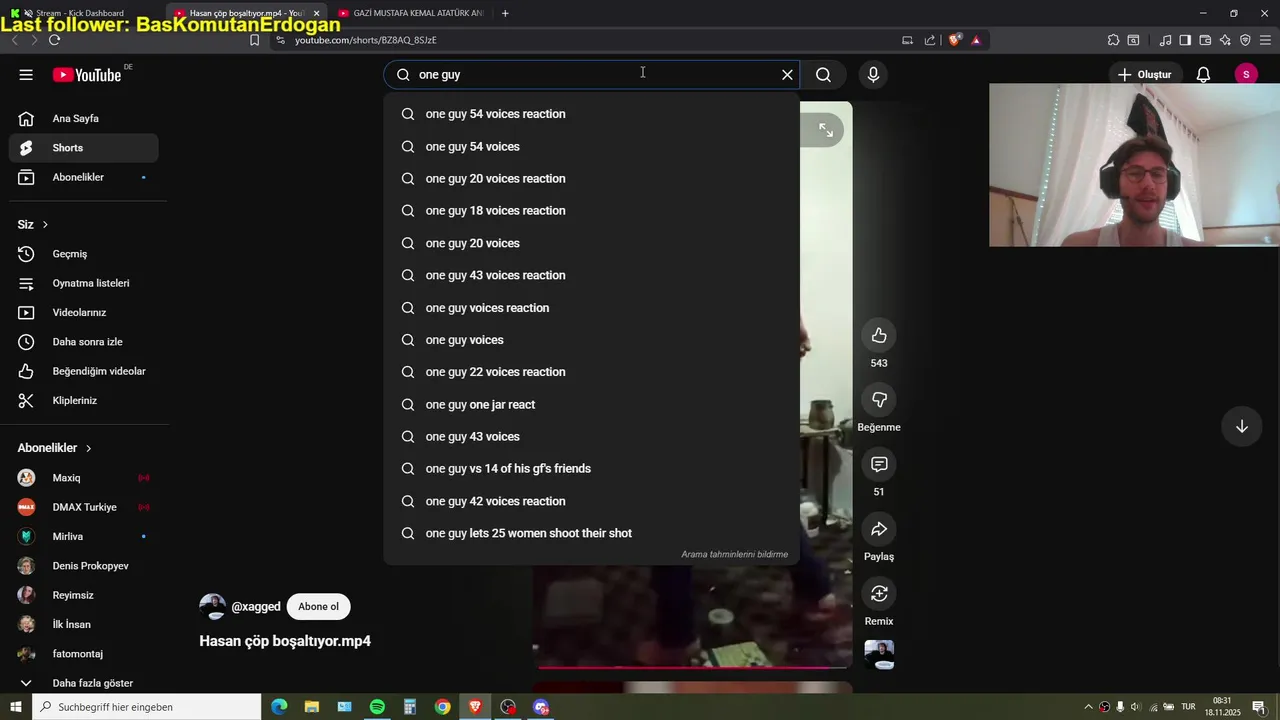Clear the search box with the X
1280x720 pixels.
787,75
